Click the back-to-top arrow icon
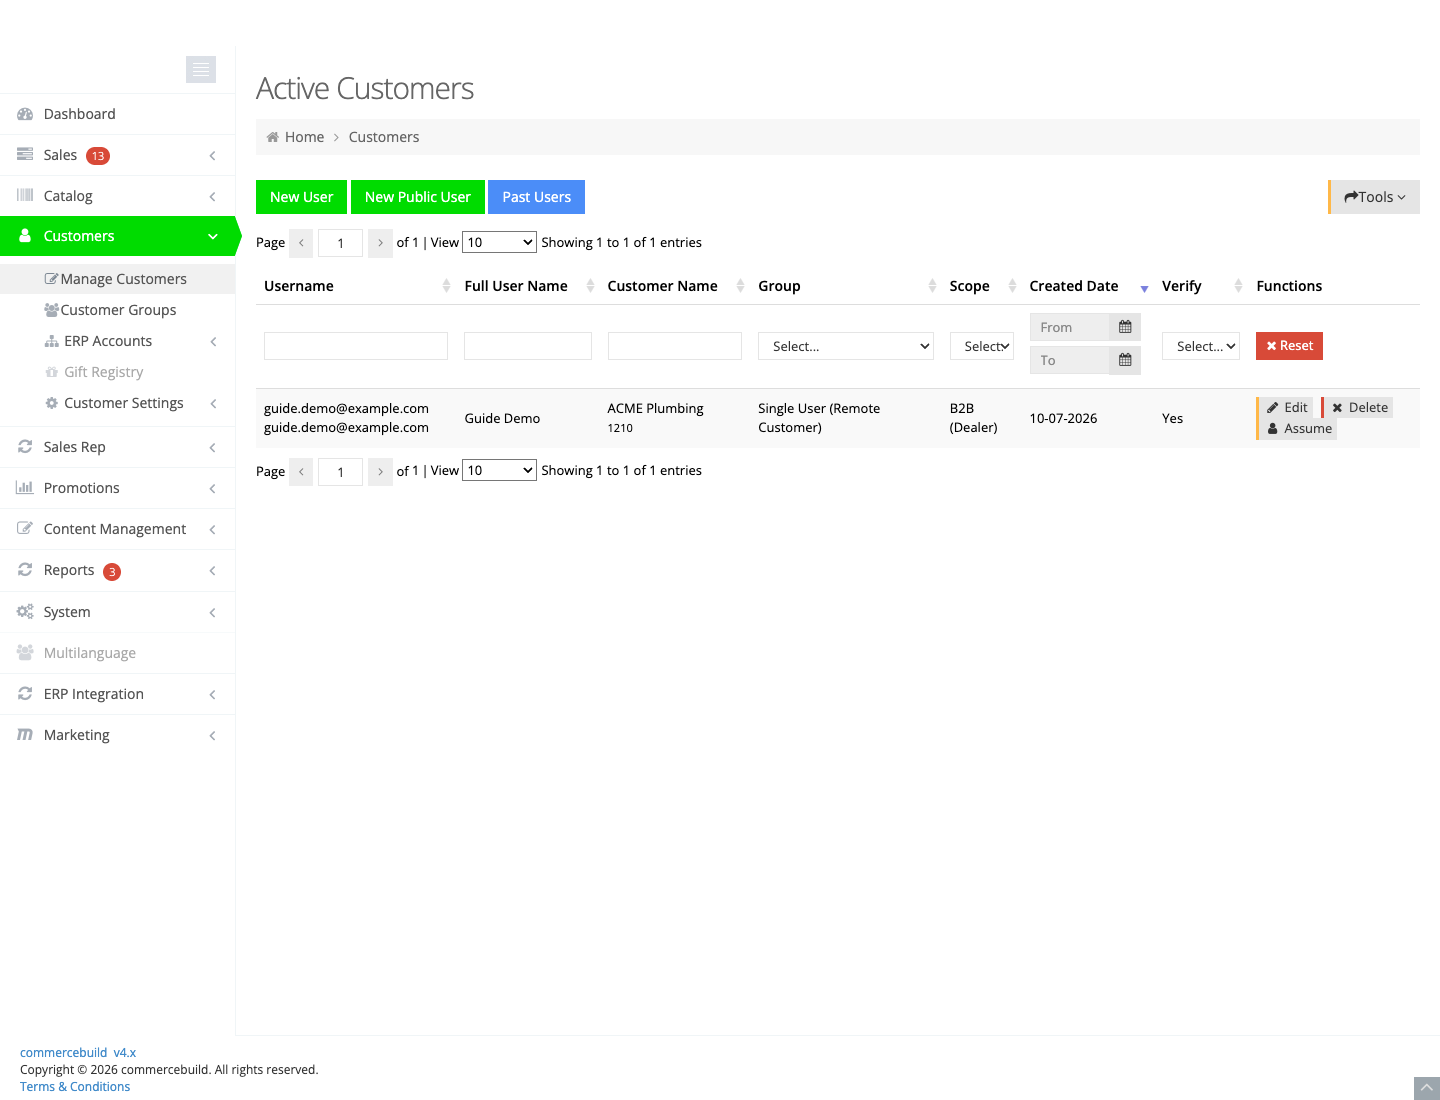This screenshot has width=1440, height=1100. click(1427, 1088)
